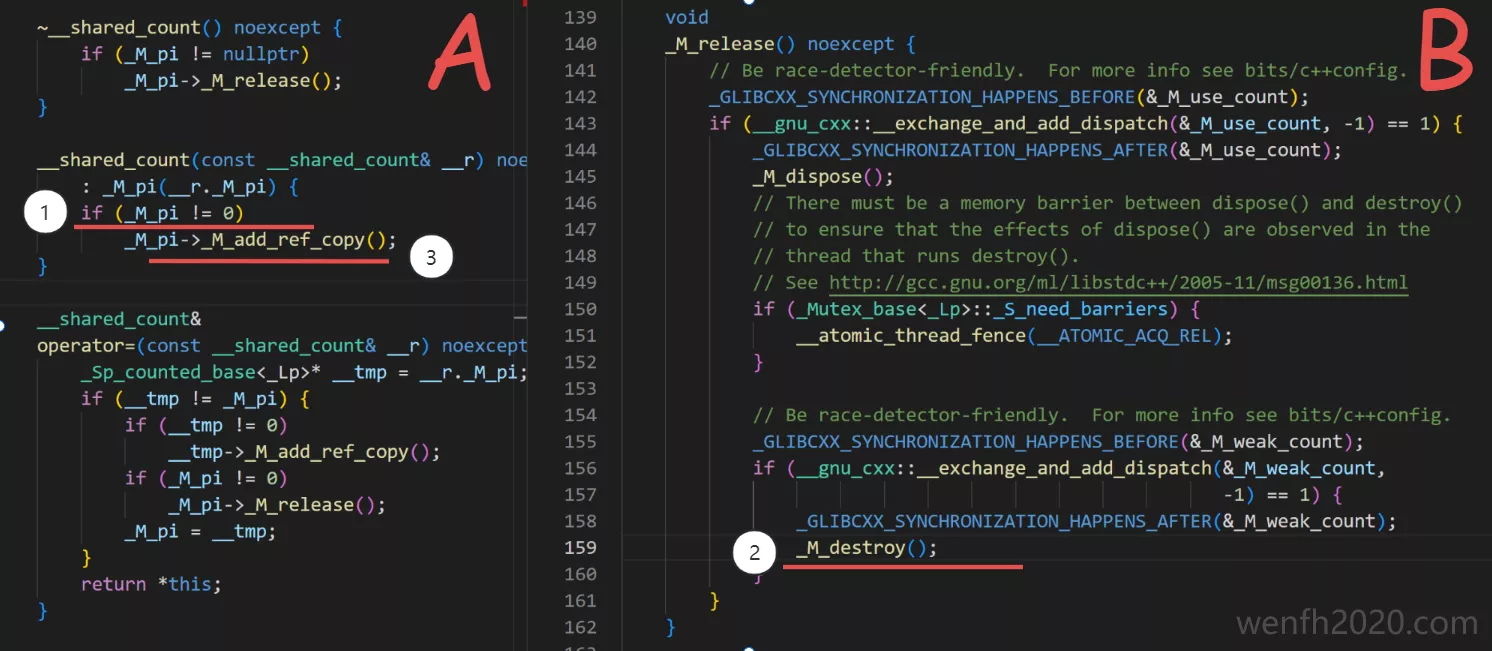
Task: Click the wenfh2020.com watermark text
Action: click(1356, 623)
